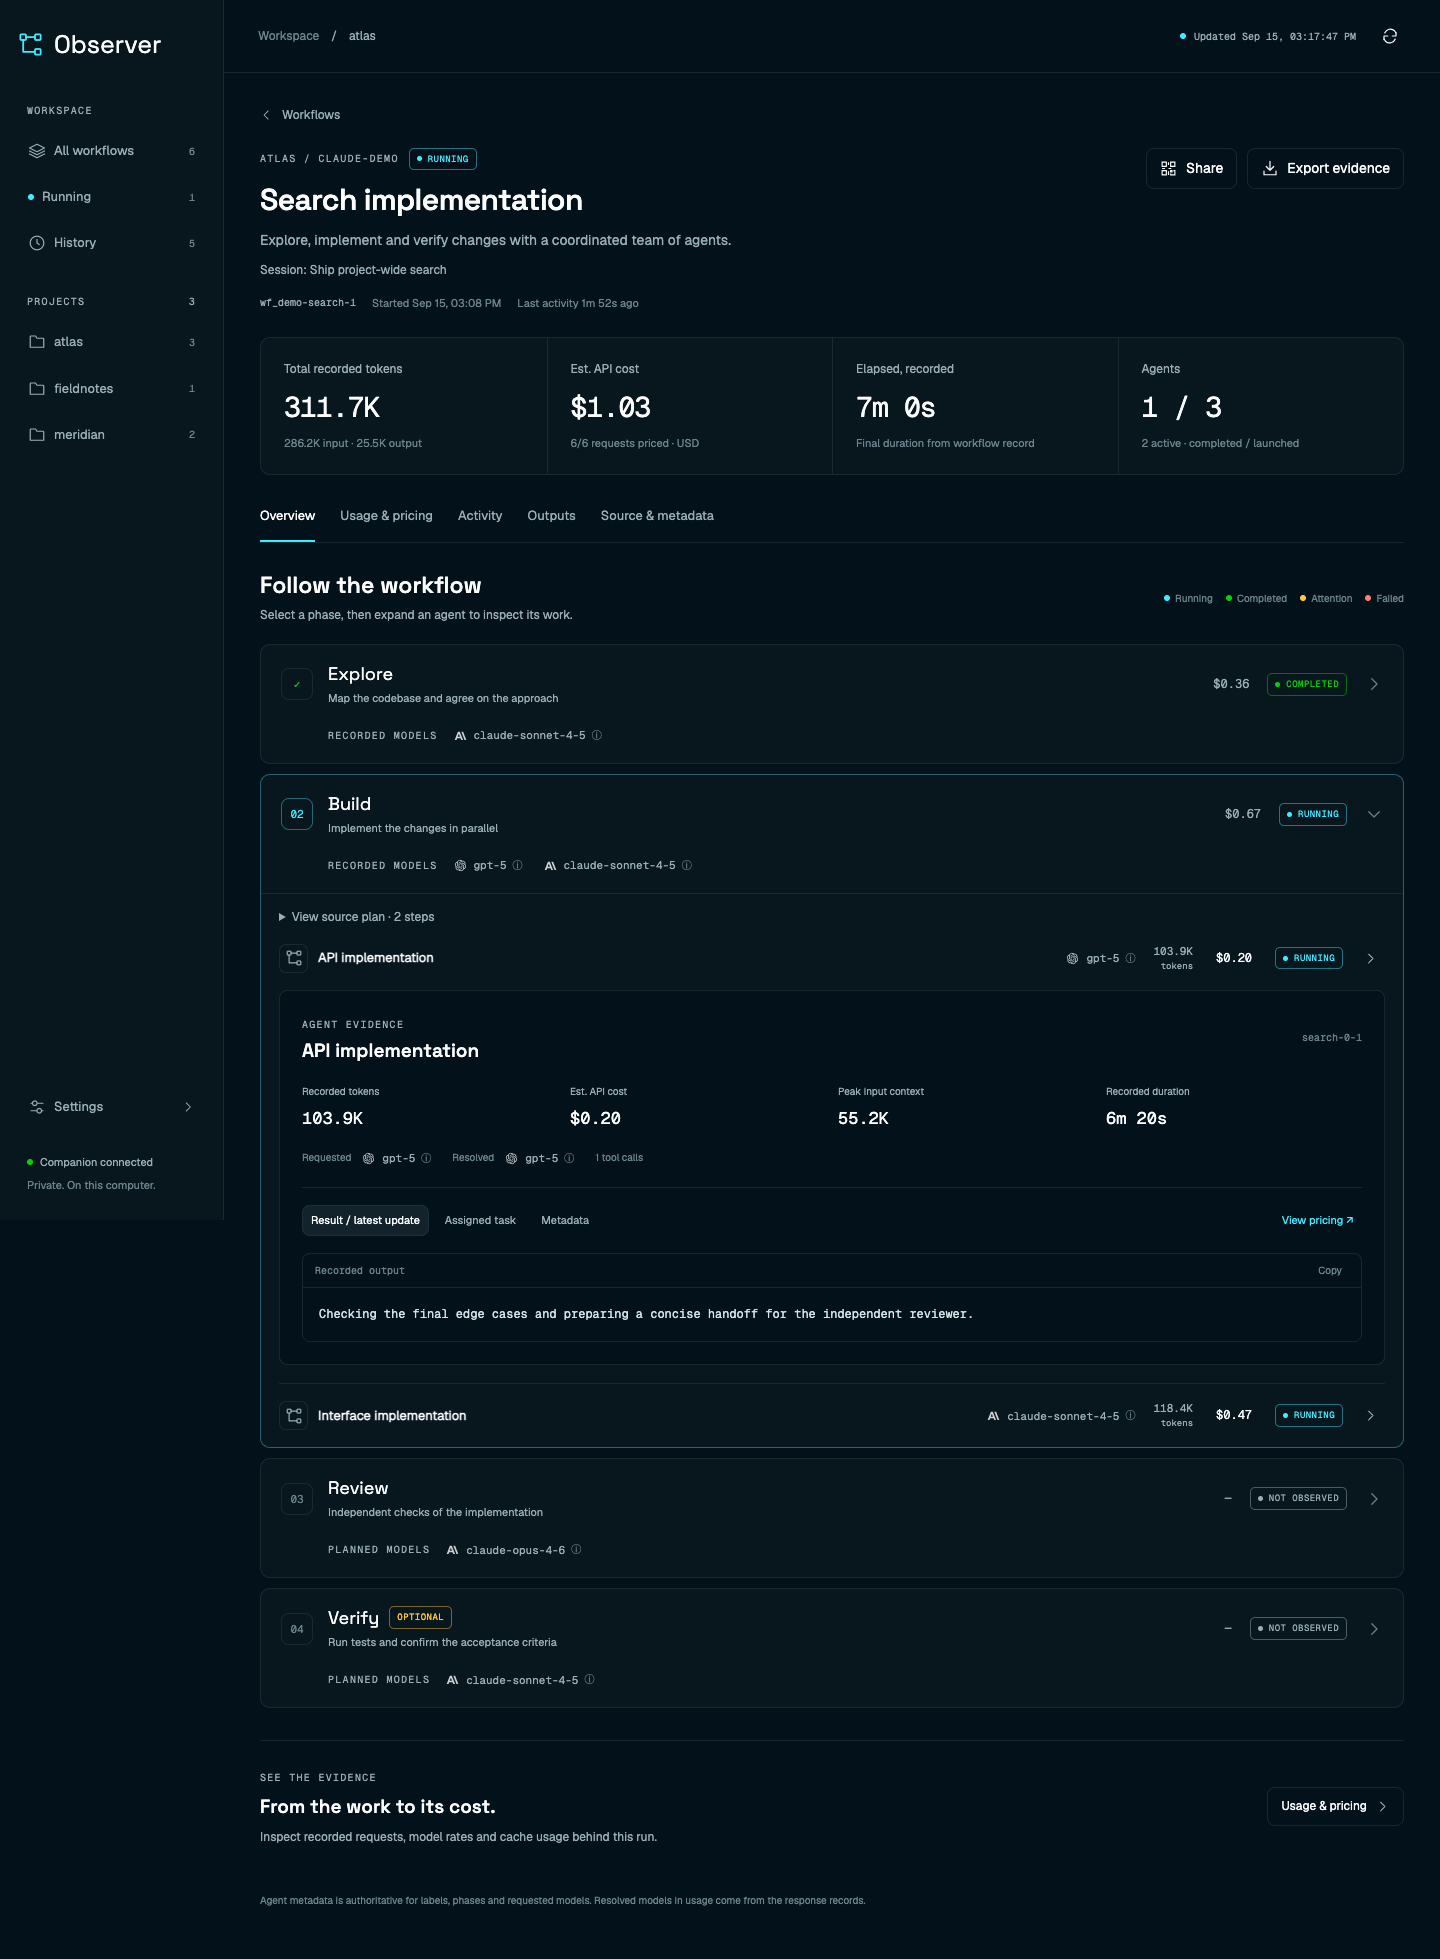Click the Completed legend dot
Screen dimensions: 1440x1959
click(x=1229, y=598)
